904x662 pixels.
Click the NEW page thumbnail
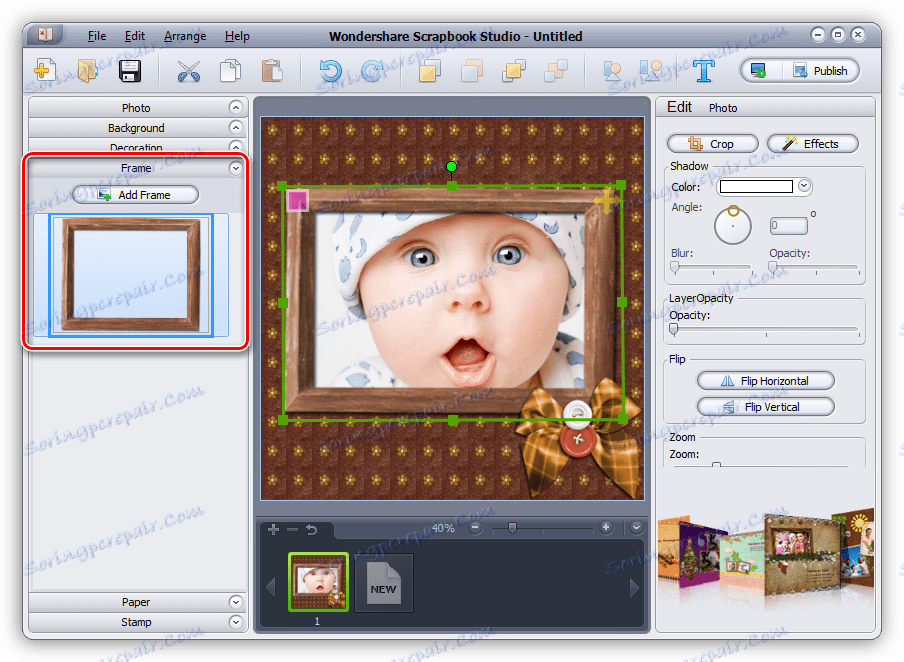(x=383, y=581)
